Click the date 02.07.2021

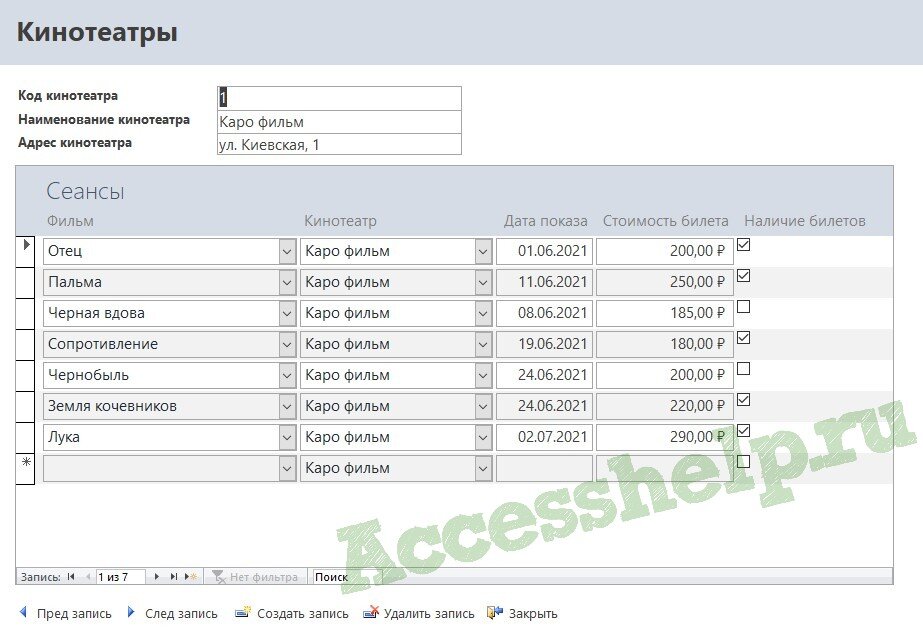[x=544, y=437]
